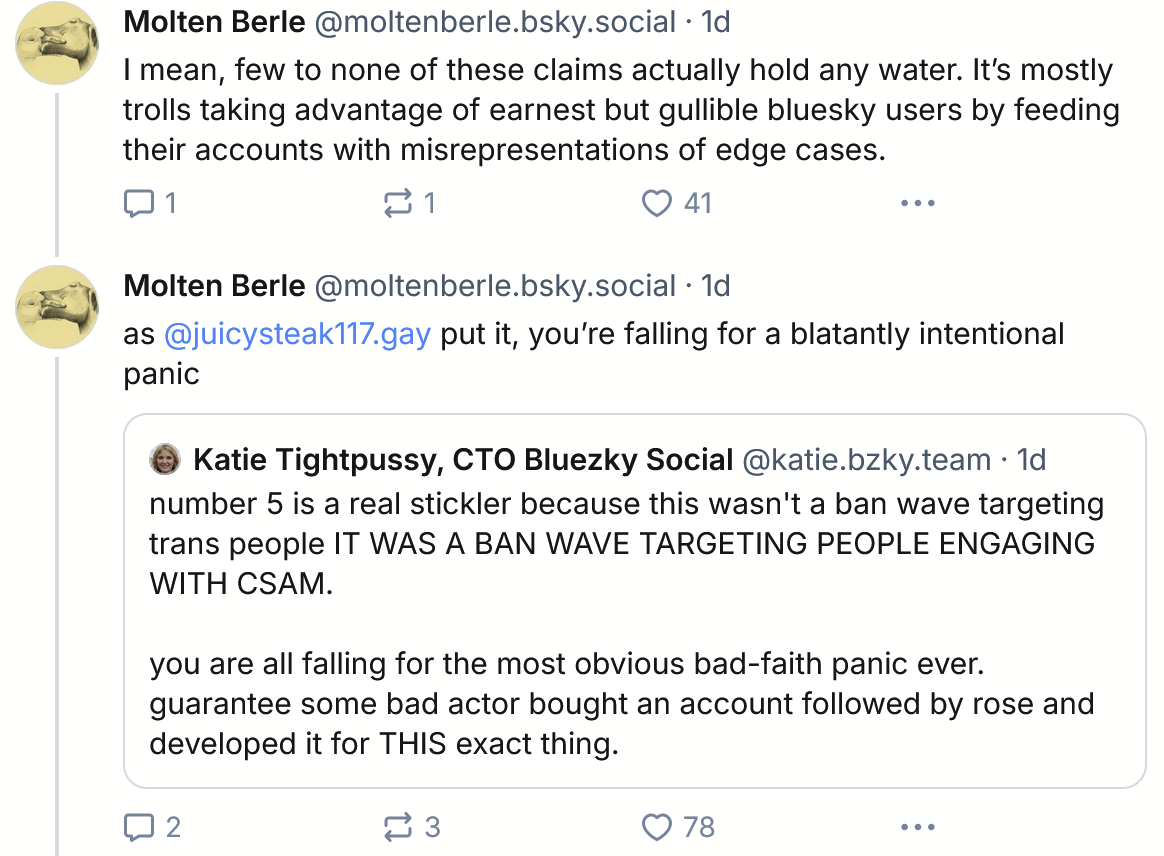Screen dimensions: 1164x856
Task: Open the @juicysteak117.gay mention link
Action: point(296,334)
